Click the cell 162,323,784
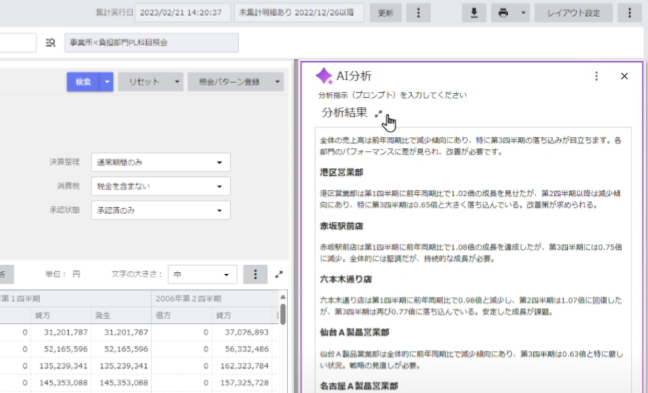This screenshot has width=648, height=393. pos(245,366)
